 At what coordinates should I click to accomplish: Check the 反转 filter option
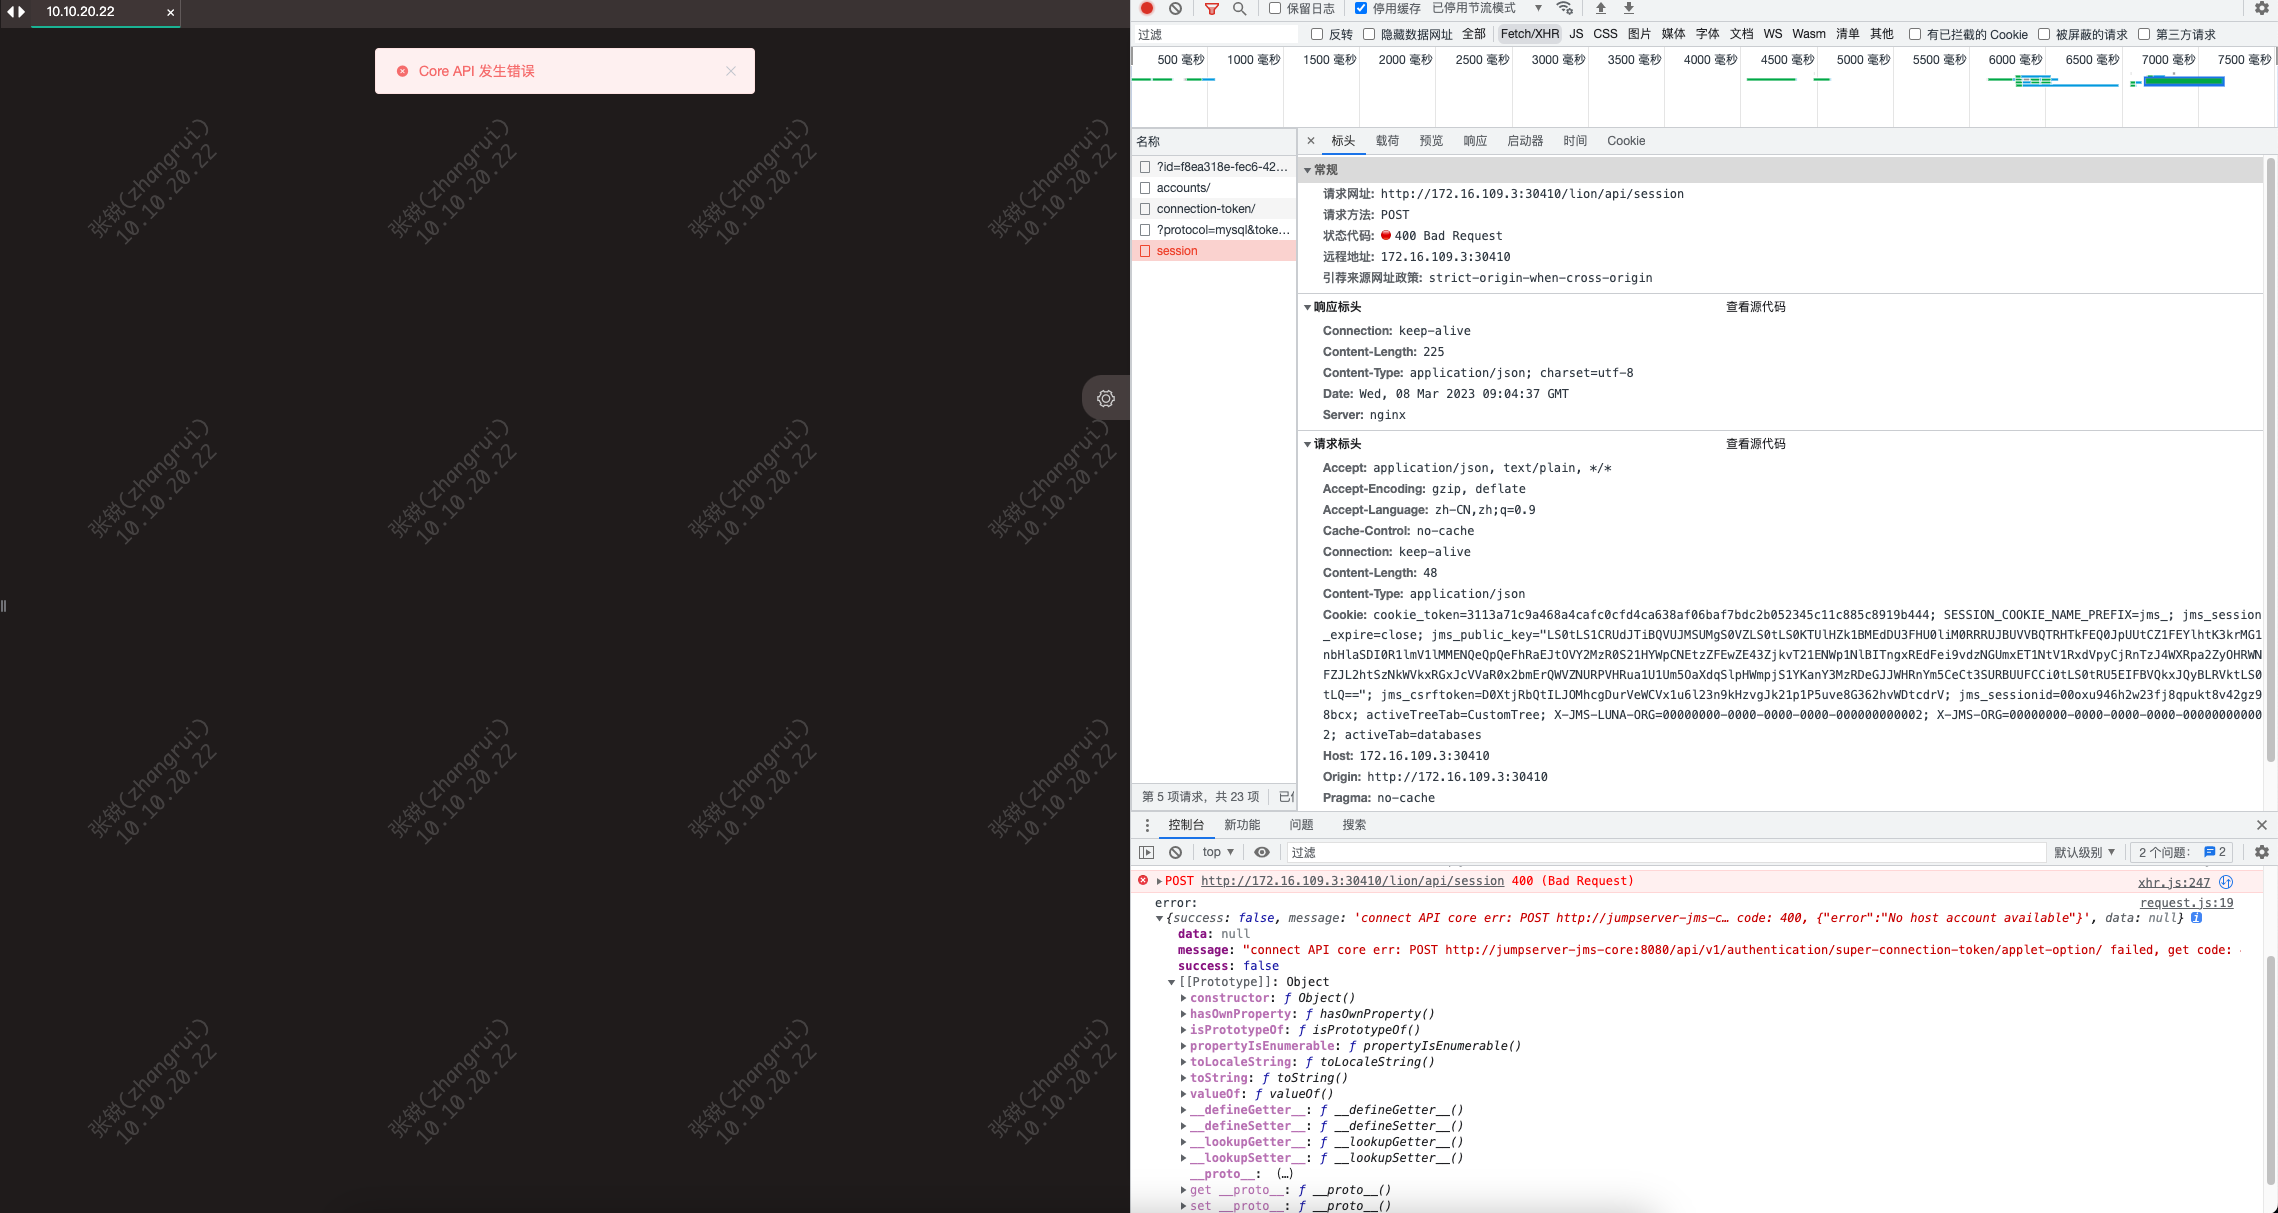point(1316,33)
